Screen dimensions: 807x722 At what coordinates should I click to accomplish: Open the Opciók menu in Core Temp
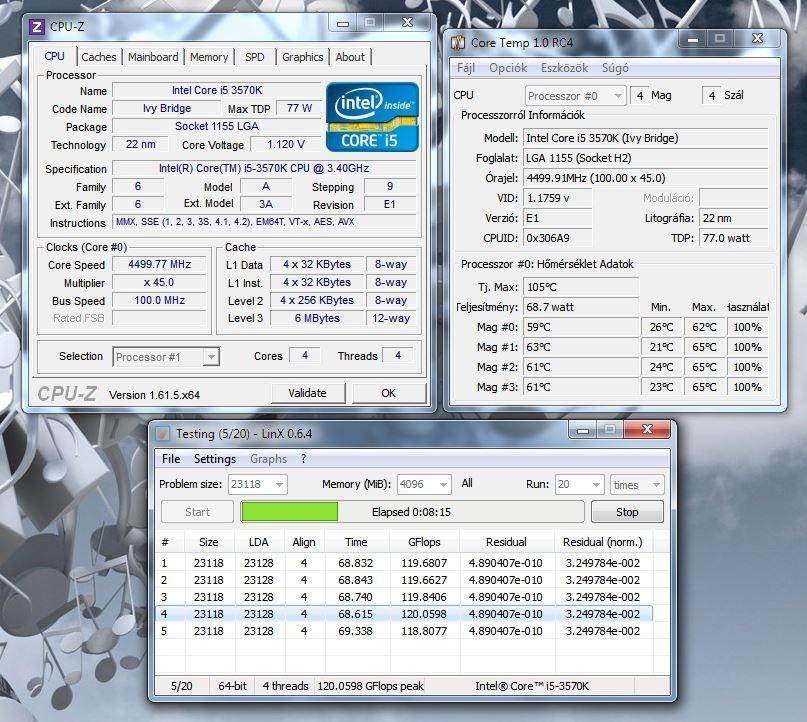(508, 68)
